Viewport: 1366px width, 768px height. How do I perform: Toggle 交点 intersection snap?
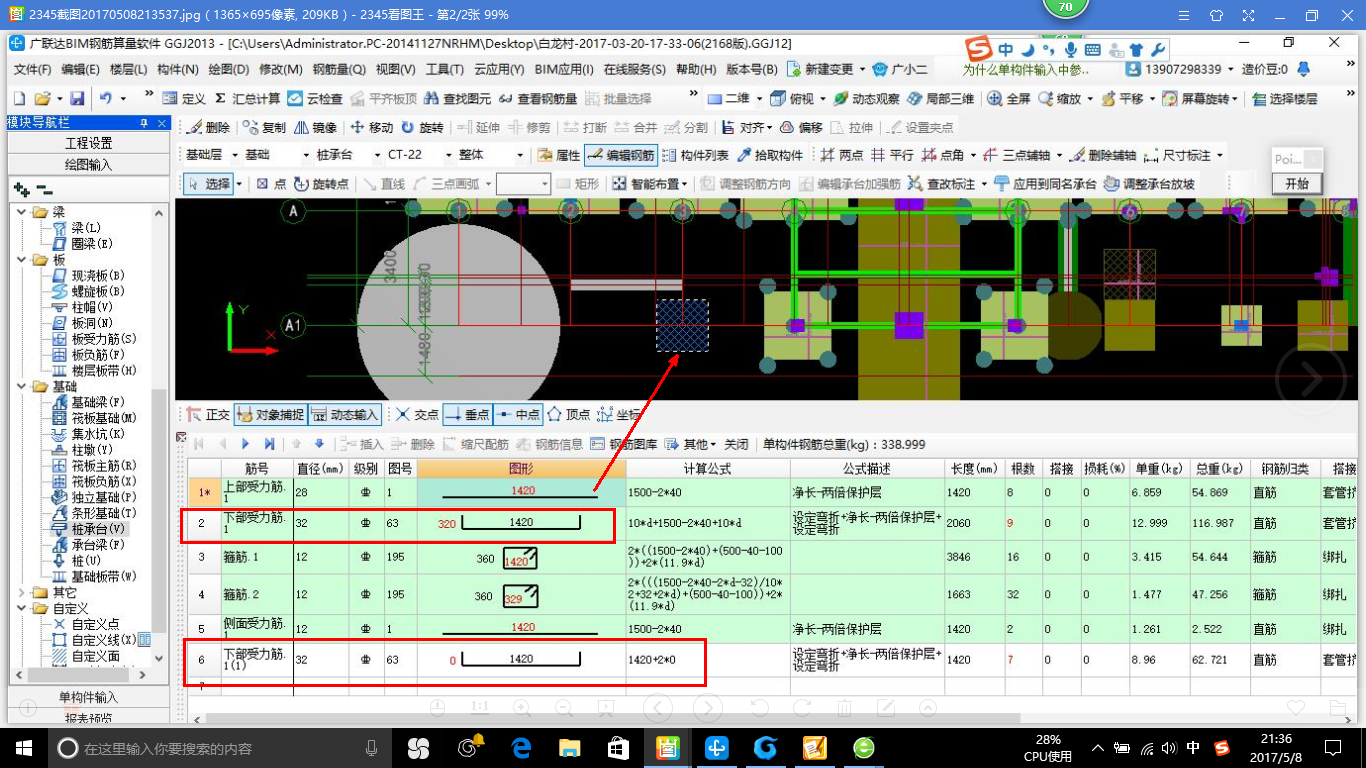[417, 414]
